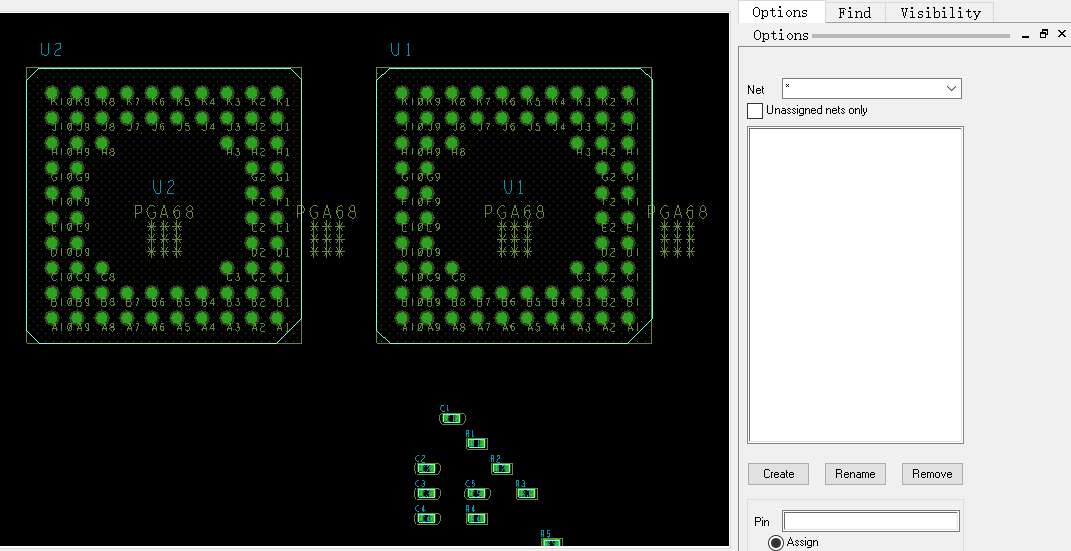Viewport: 1071px width, 551px height.
Task: Select capacitor C1 footprint on the board
Action: [x=452, y=418]
